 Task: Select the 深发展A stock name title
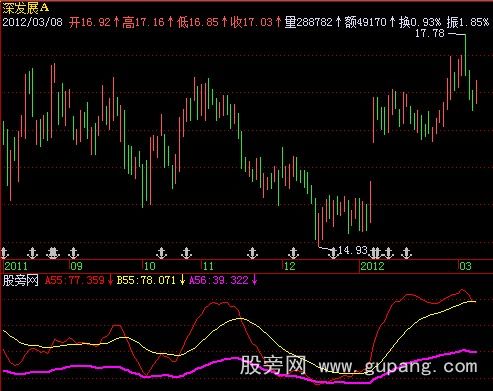tap(26, 8)
